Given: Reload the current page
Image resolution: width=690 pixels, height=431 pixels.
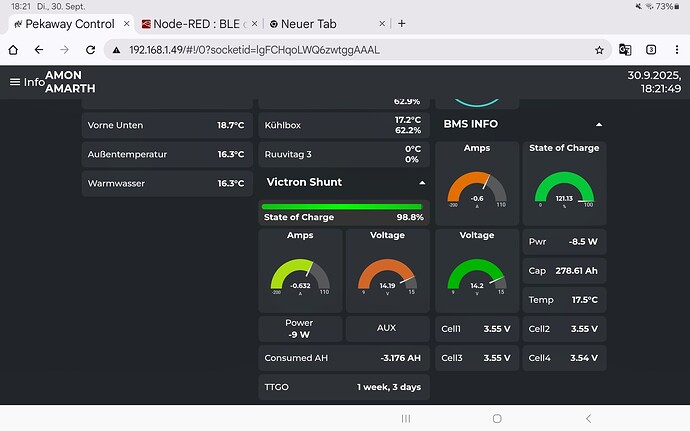Looking at the screenshot, I should tap(90, 49).
